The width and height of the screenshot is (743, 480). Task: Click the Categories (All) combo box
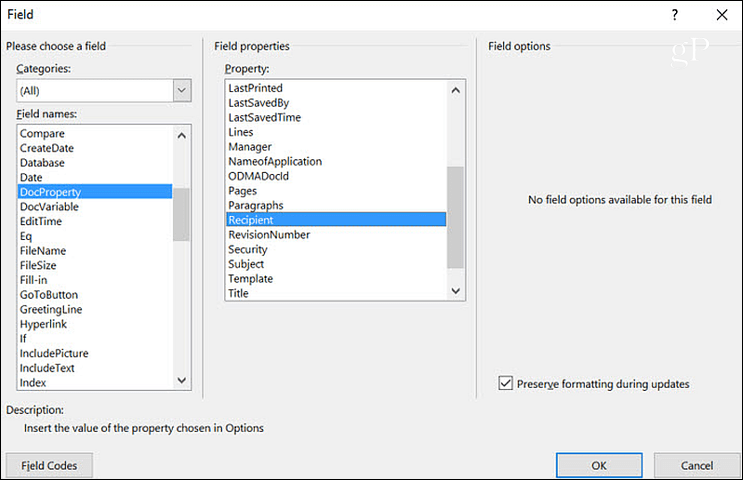pos(104,91)
